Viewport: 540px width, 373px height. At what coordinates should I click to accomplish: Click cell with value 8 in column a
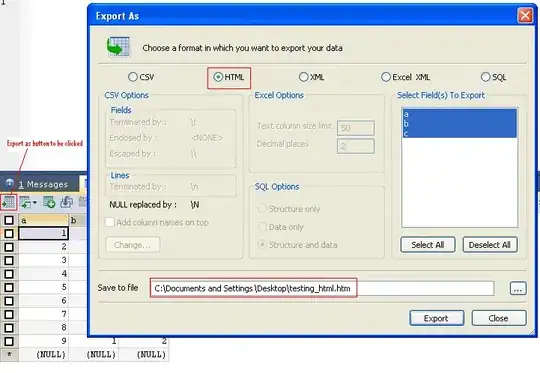(43, 328)
